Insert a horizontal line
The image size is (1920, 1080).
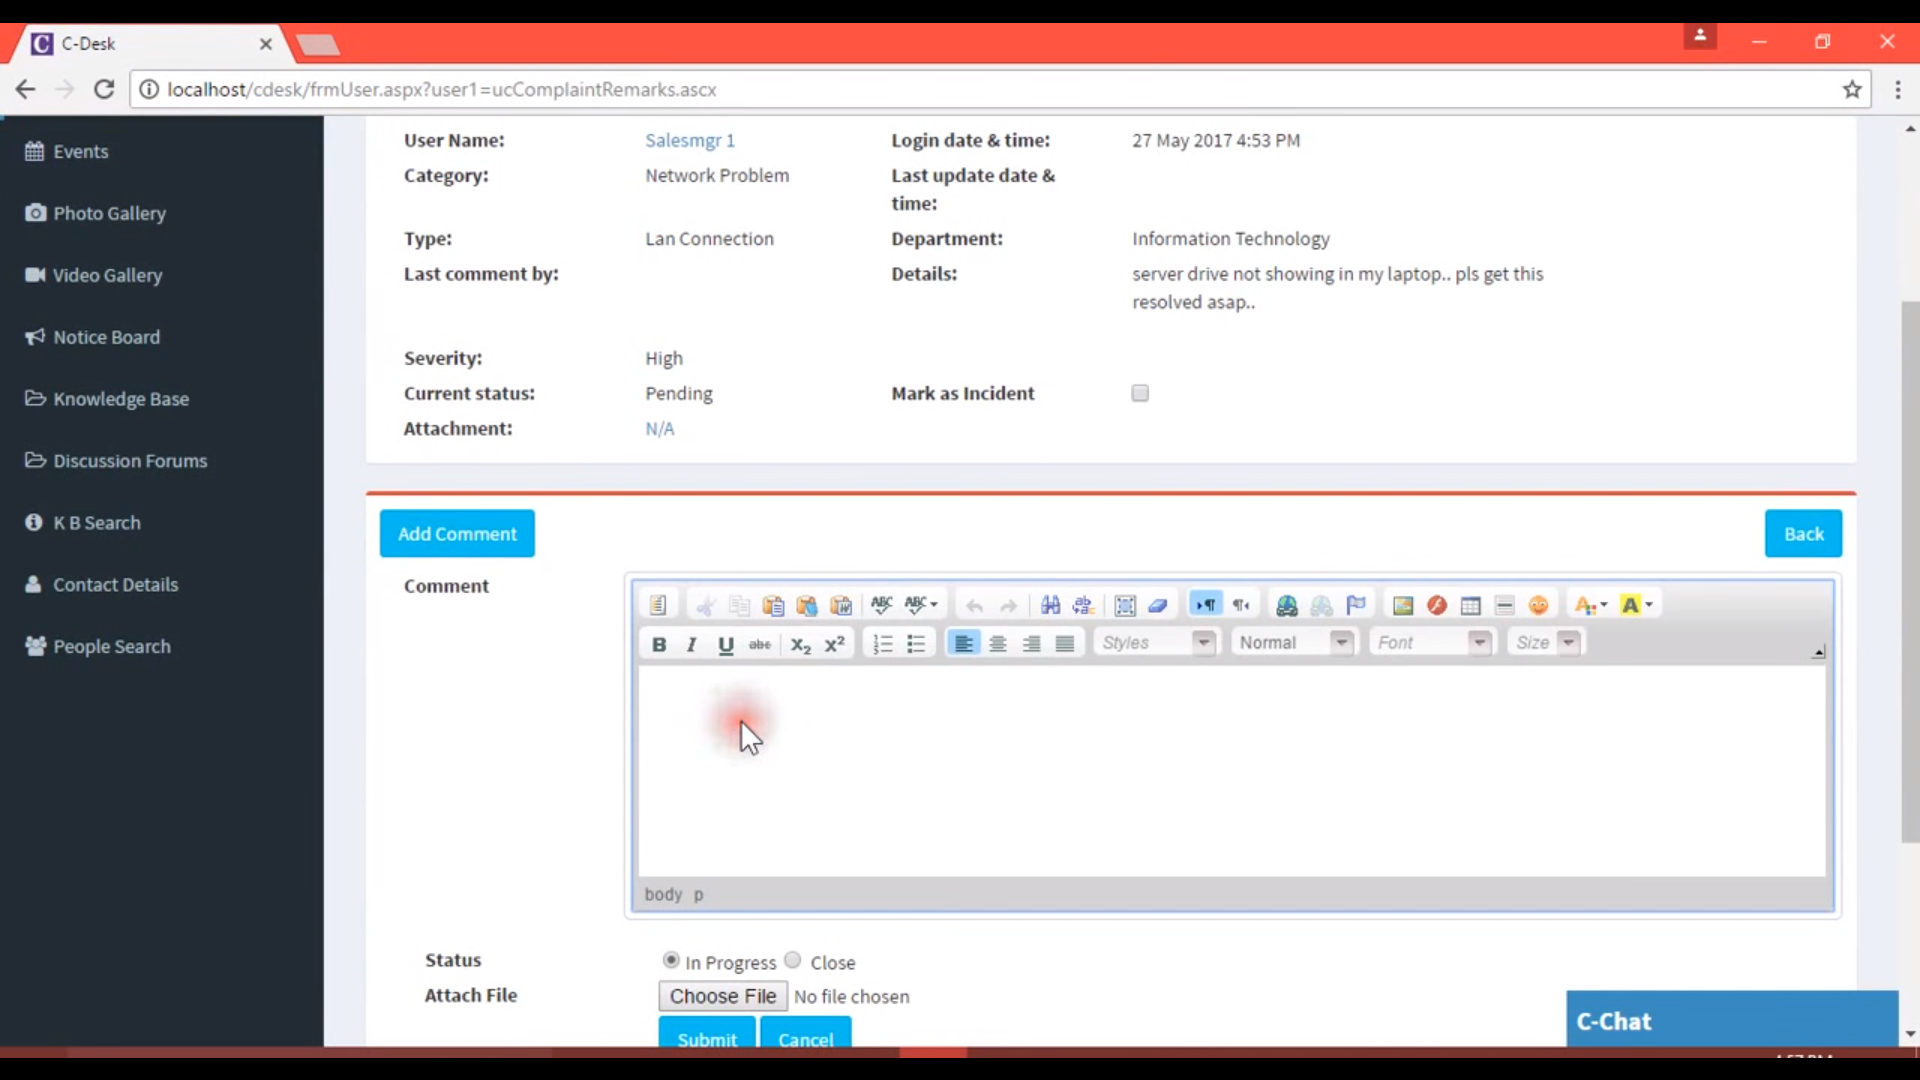1506,605
